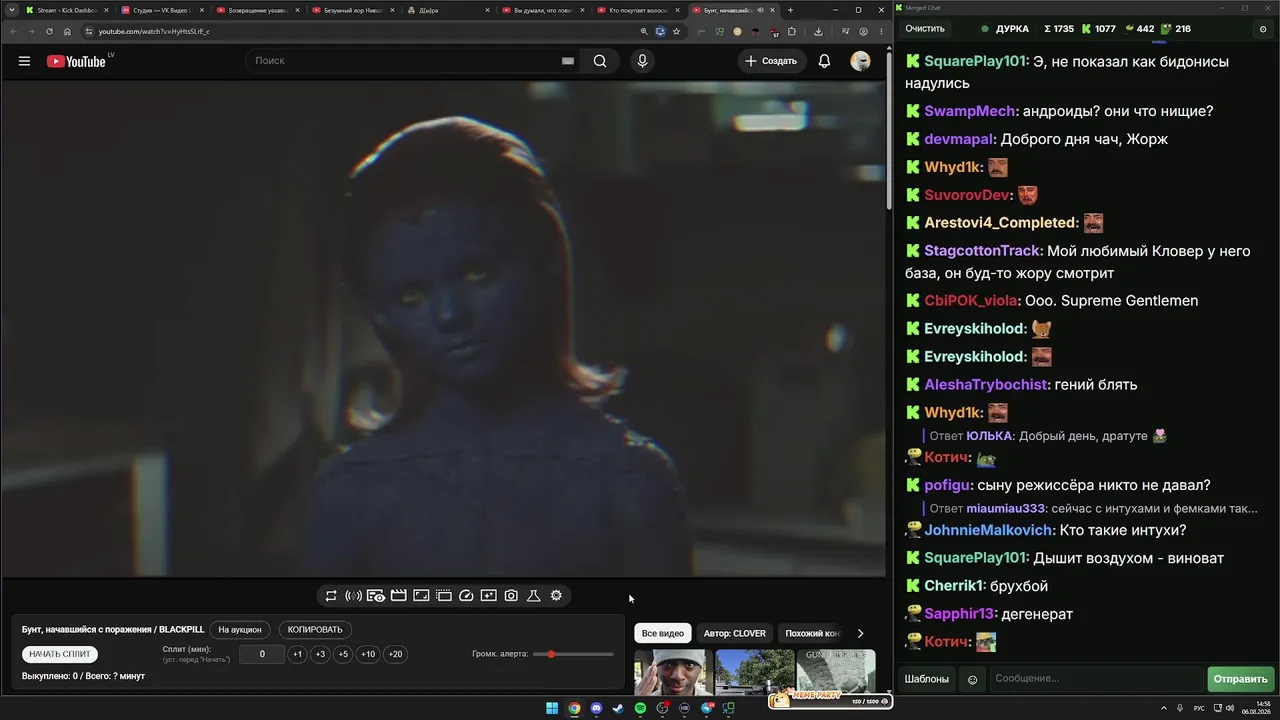The image size is (1280, 720).
Task: Mute the tab 'Бунт, начавшийся' via speaker icon
Action: point(760,10)
